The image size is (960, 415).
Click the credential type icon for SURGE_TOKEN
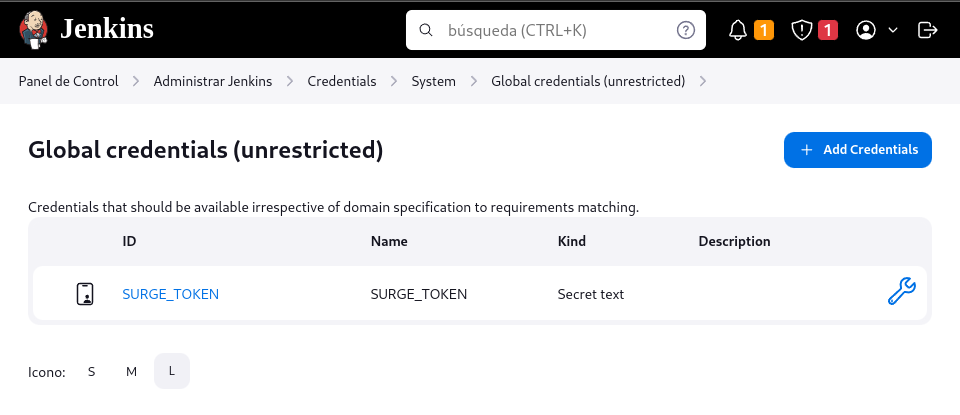(x=85, y=294)
